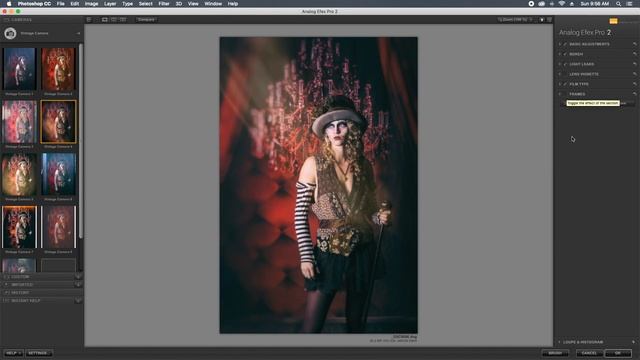Select the Vintage Camera 5 preset thumbnail

[20, 174]
